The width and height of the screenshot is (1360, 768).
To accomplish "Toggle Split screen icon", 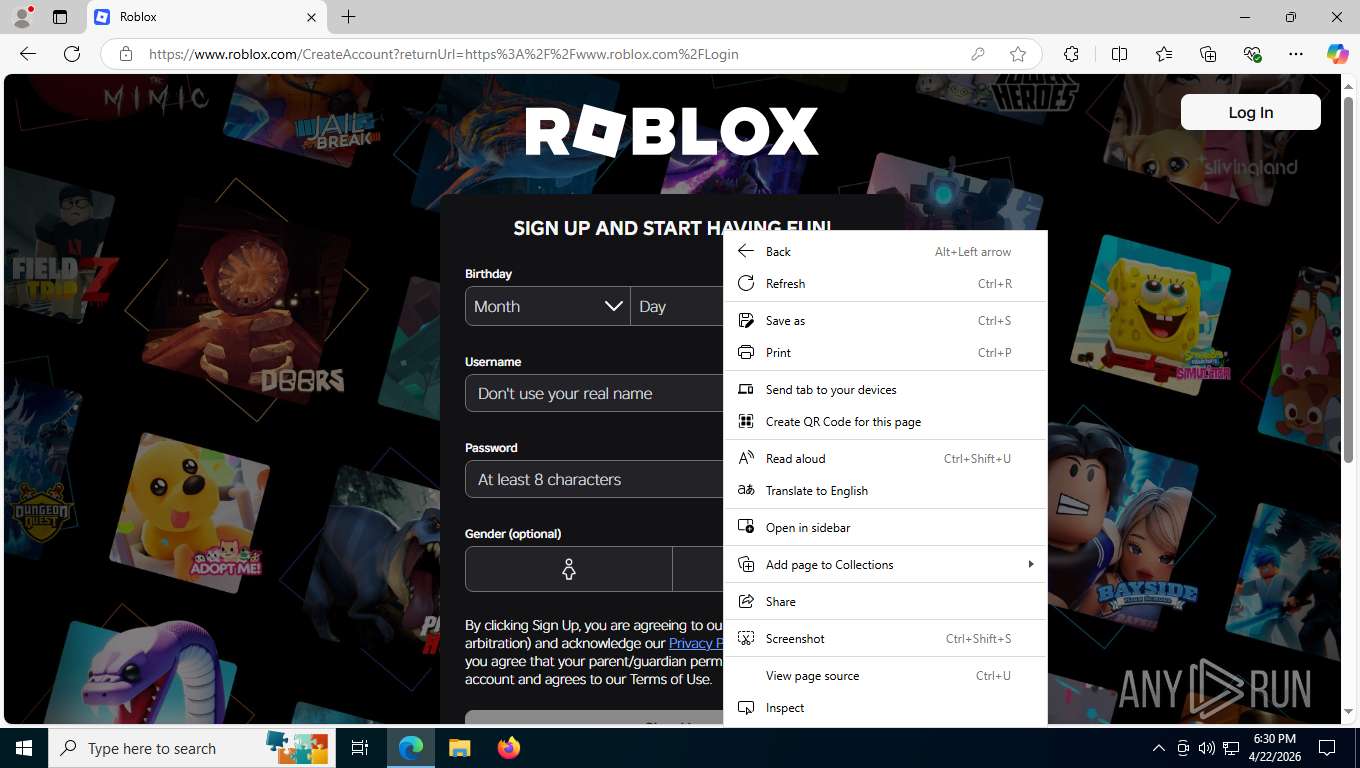I will (x=1119, y=54).
